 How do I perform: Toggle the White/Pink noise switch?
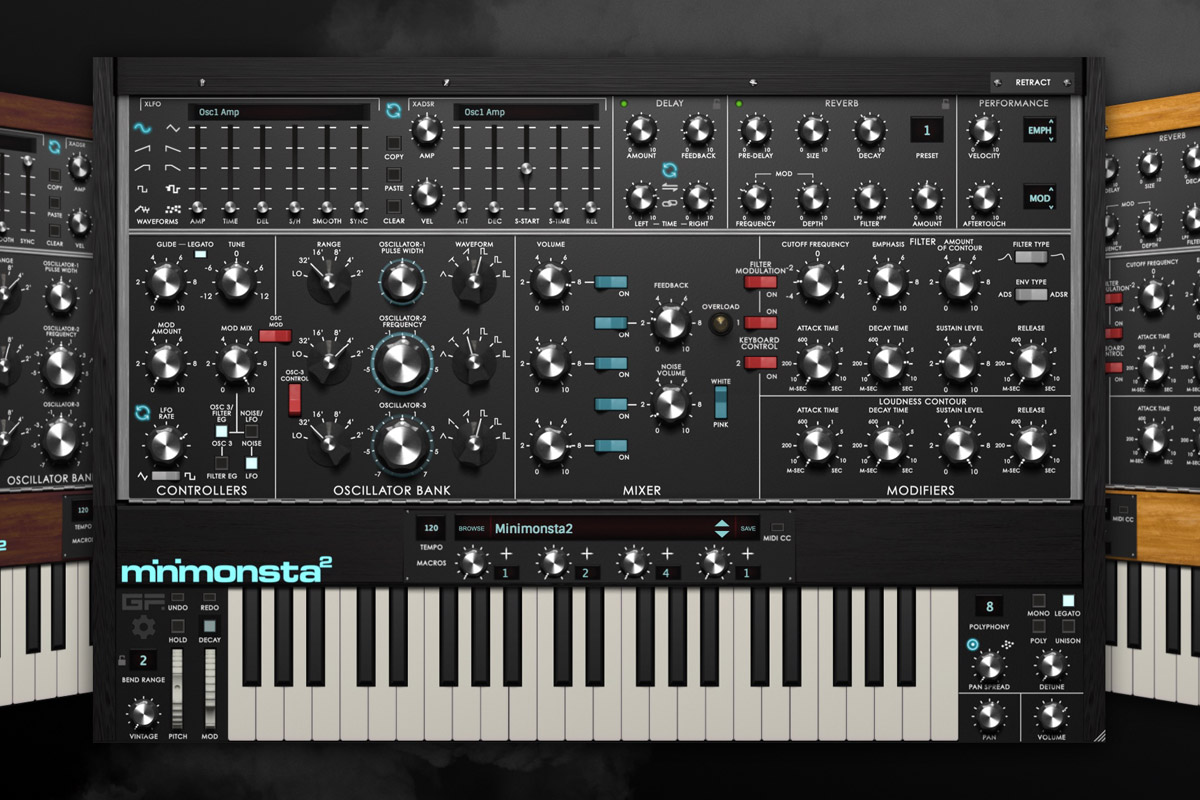(x=722, y=402)
